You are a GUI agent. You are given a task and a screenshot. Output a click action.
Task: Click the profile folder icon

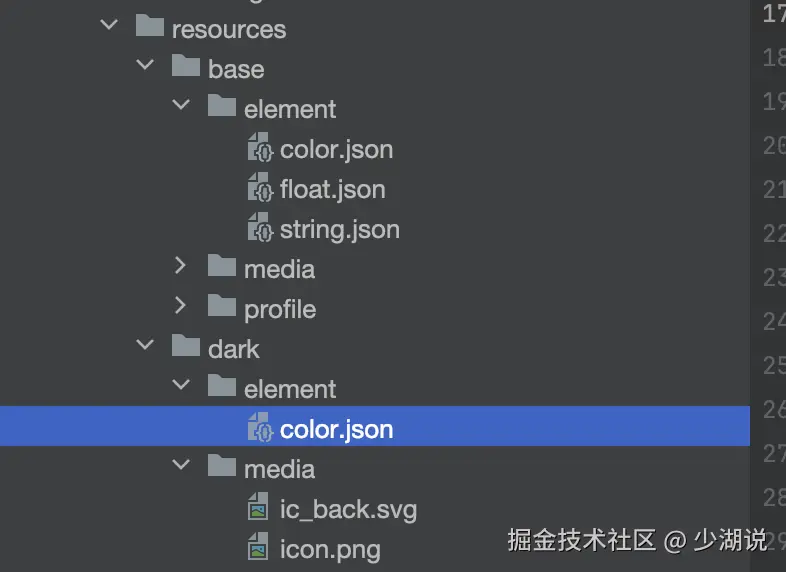pos(222,307)
